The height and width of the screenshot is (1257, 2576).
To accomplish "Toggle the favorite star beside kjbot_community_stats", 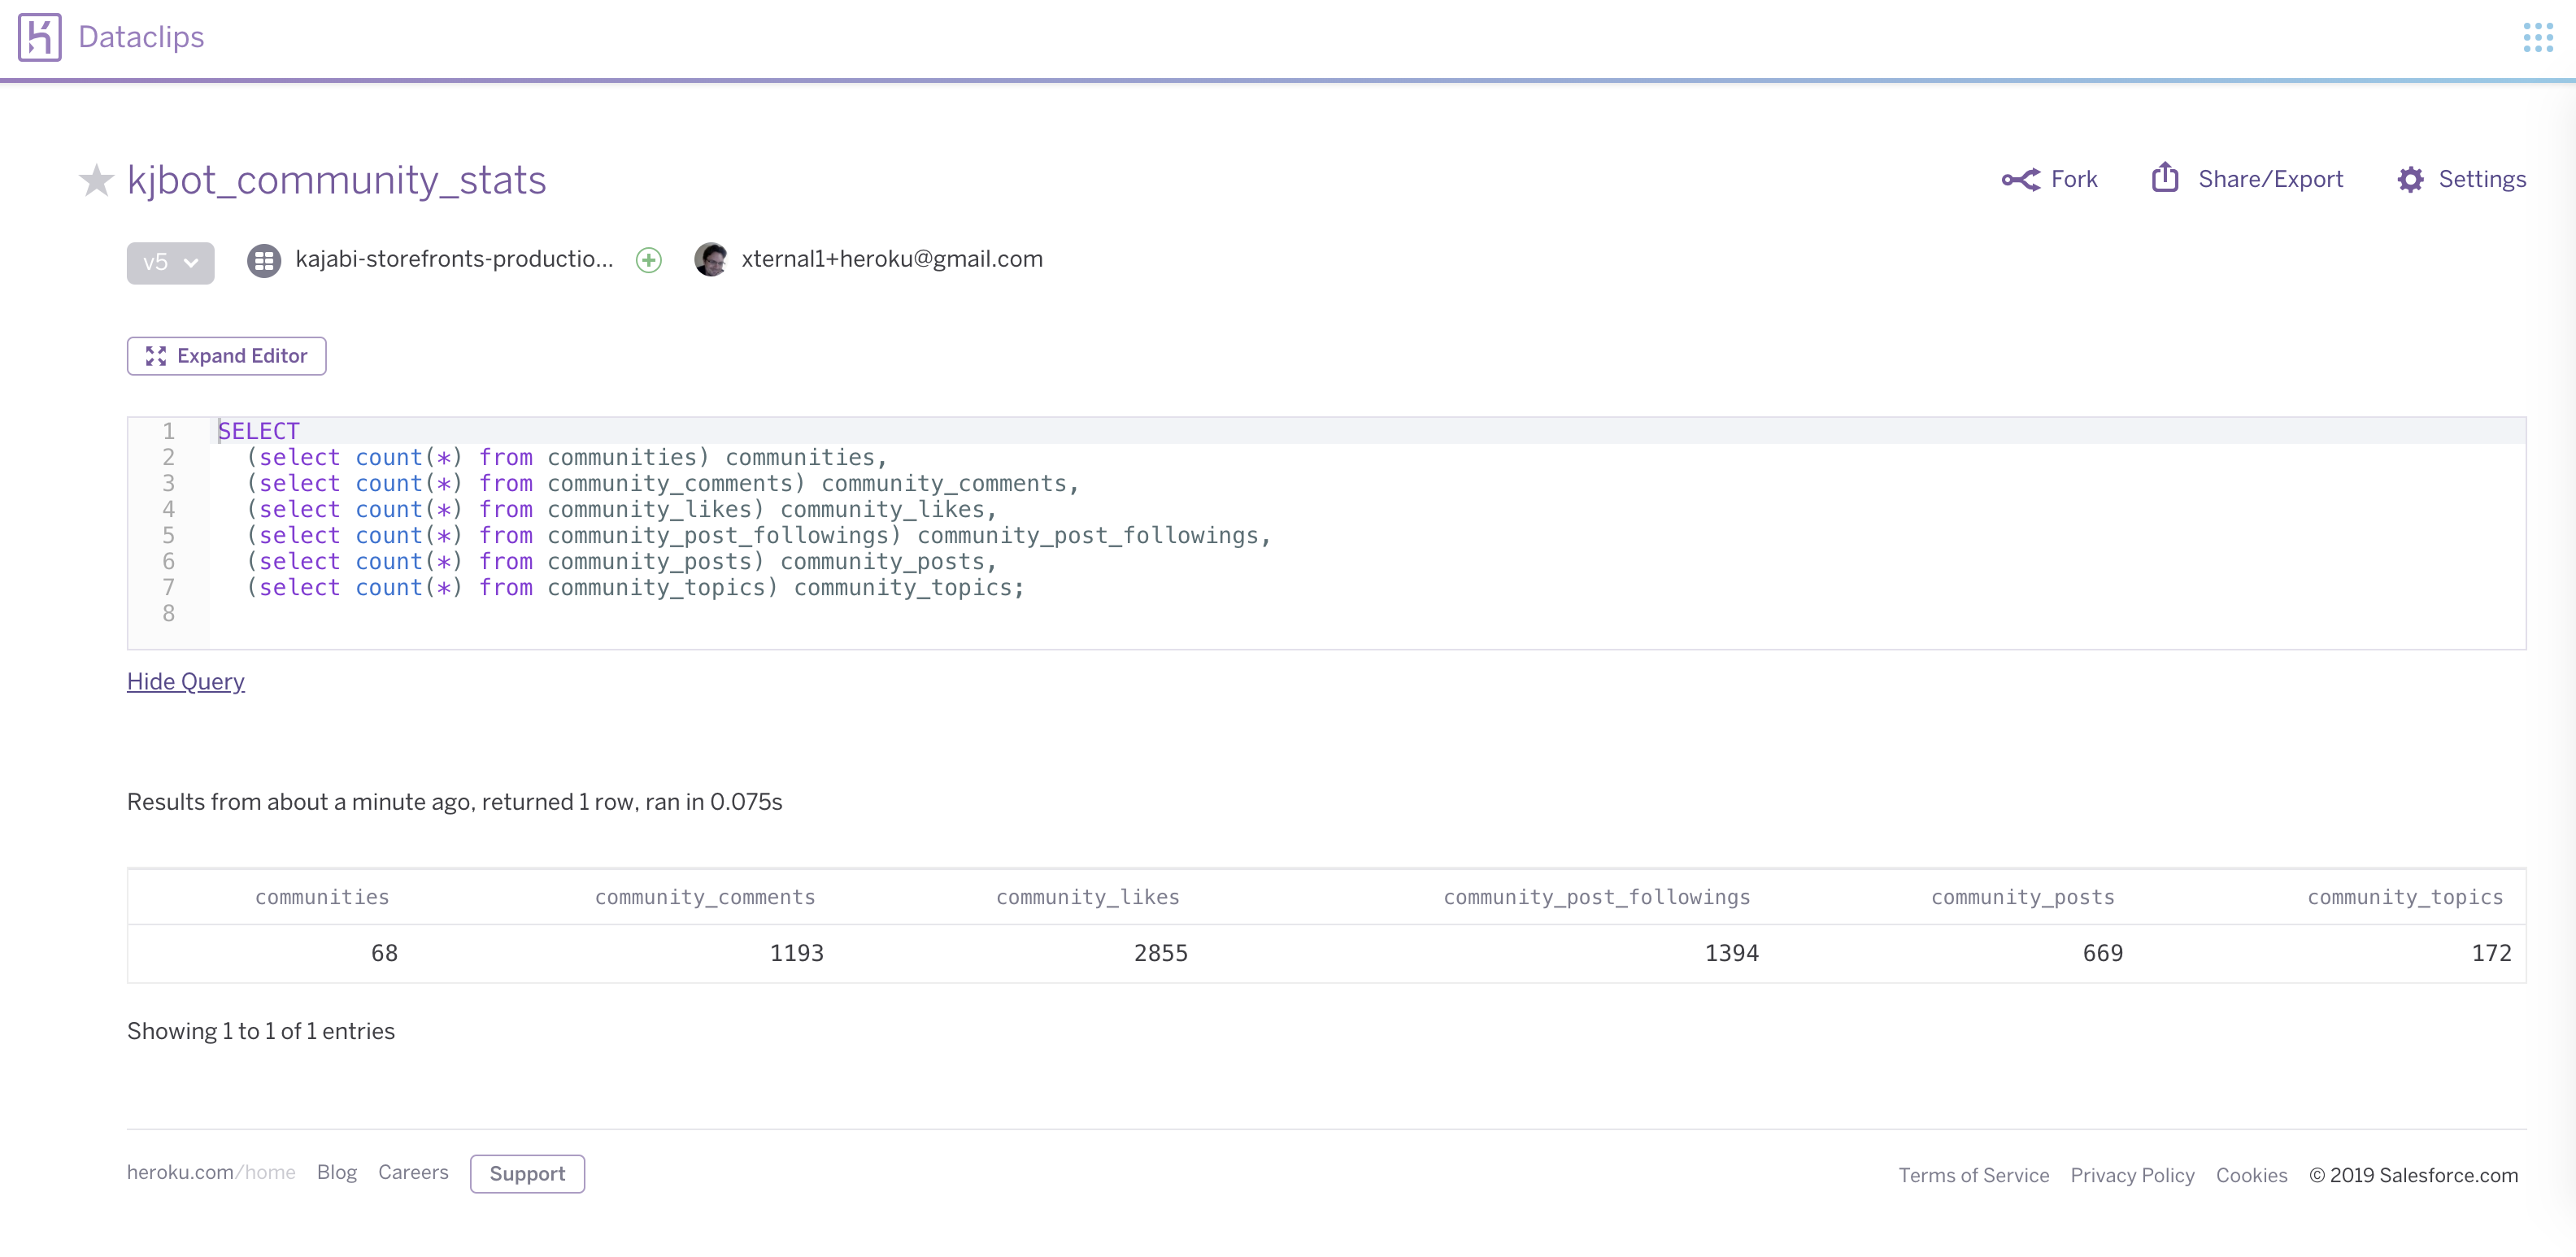I will (96, 180).
